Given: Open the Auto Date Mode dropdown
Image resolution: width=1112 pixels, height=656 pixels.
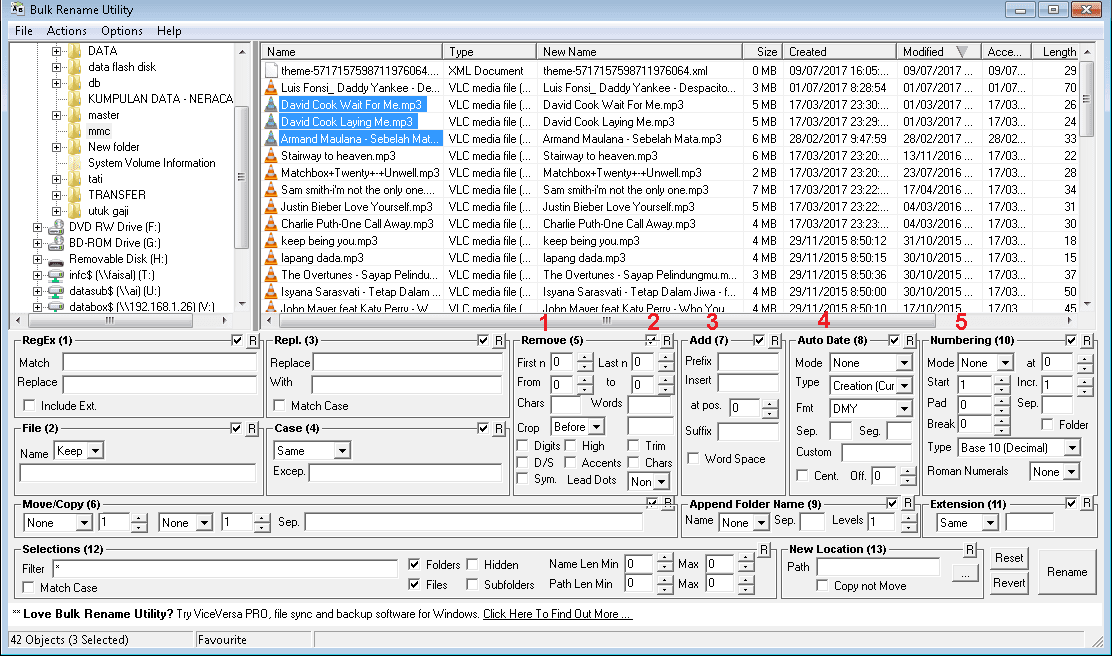Looking at the screenshot, I should [871, 362].
